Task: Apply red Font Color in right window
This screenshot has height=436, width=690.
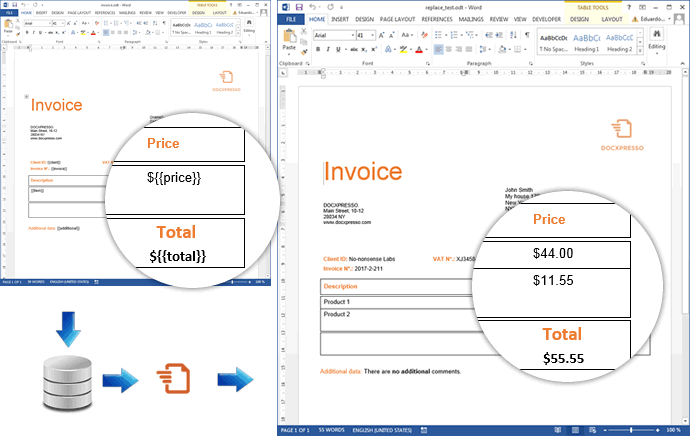Action: click(x=419, y=49)
